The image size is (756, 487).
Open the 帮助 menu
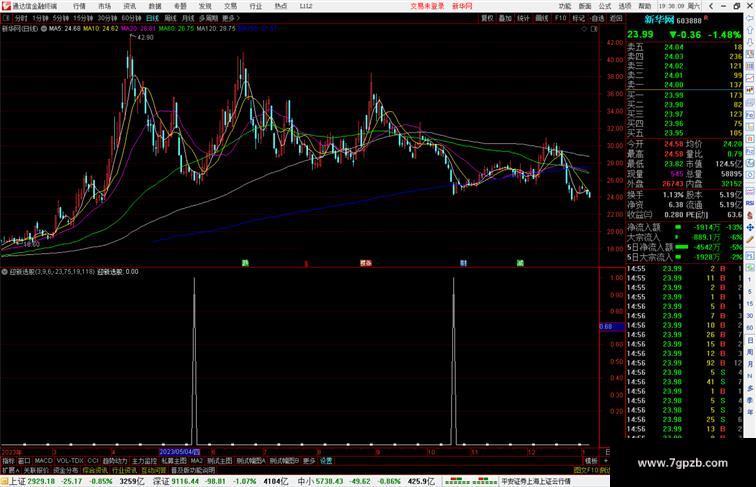645,6
